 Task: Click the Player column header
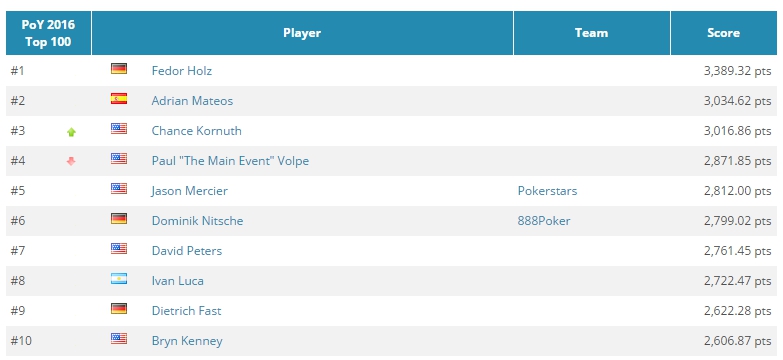tap(303, 33)
